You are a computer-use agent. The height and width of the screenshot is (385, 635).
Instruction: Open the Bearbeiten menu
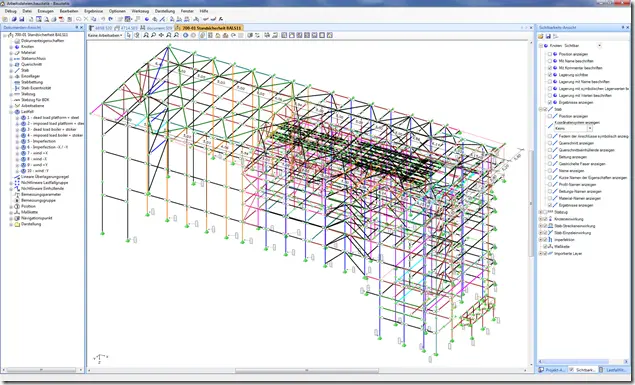point(69,11)
